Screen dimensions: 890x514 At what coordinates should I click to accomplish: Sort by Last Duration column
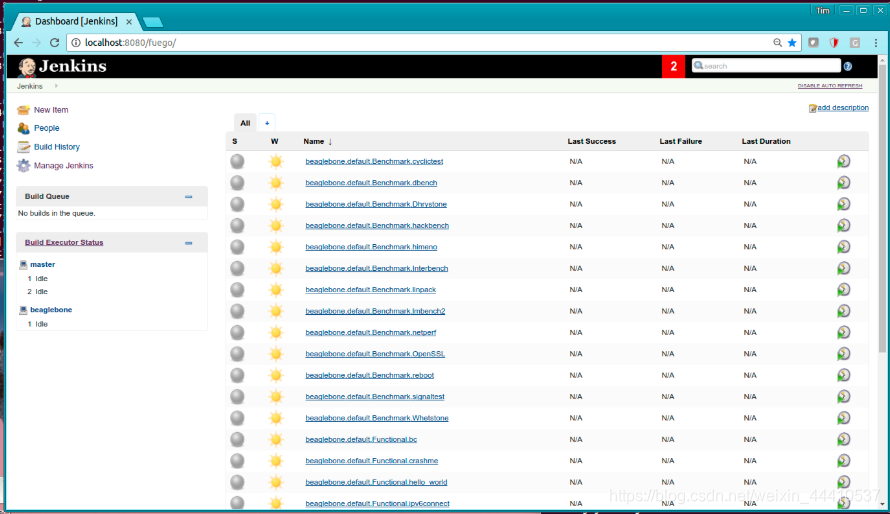point(766,141)
